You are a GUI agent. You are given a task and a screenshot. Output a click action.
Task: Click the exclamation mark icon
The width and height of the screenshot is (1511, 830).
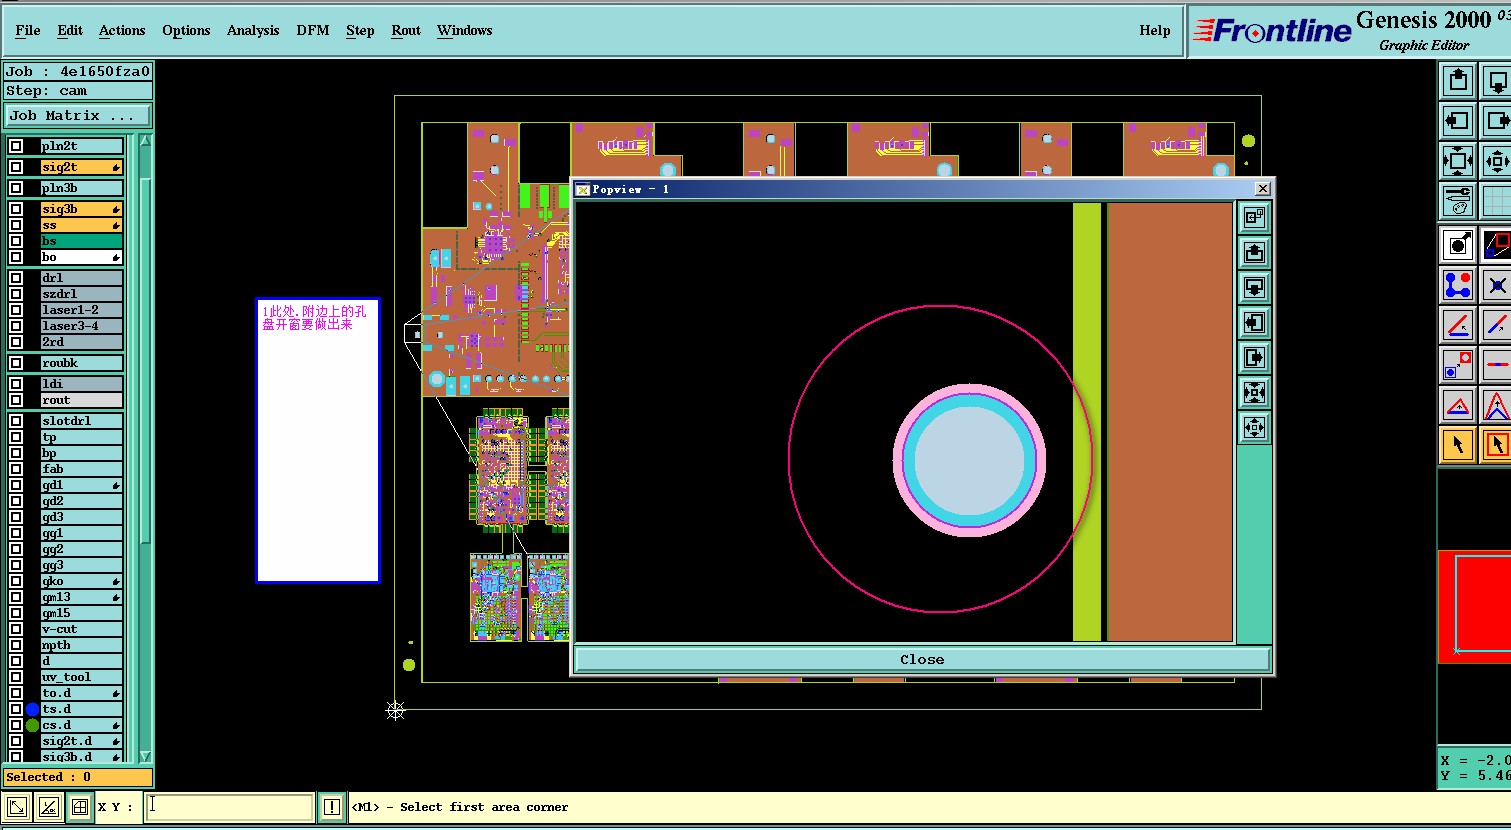(x=332, y=807)
